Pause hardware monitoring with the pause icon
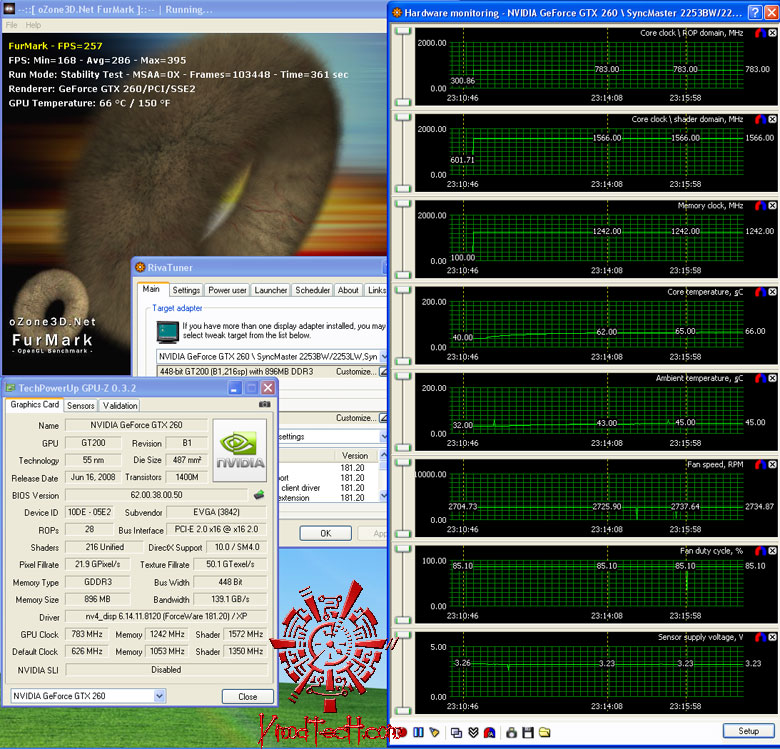The image size is (780, 749). pos(418,732)
